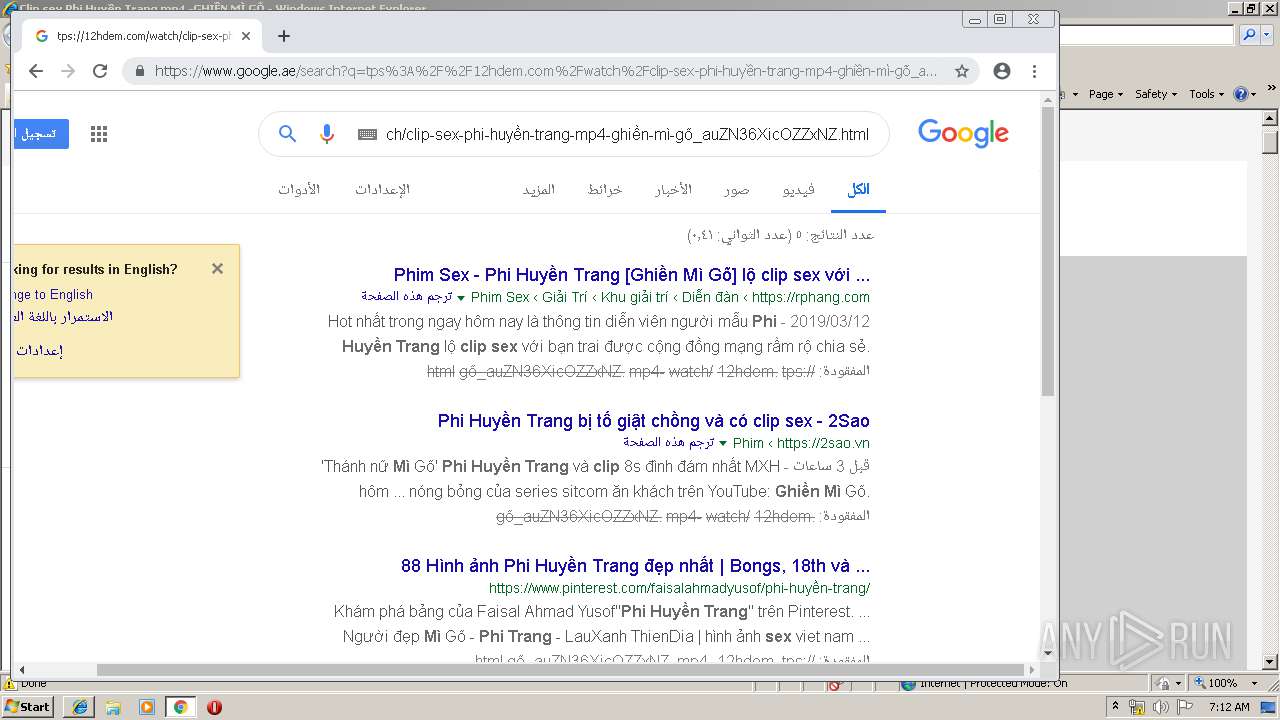Open the '88 Hình ảnh Phi Huyền Trang' result
Image resolution: width=1280 pixels, height=720 pixels.
click(635, 566)
